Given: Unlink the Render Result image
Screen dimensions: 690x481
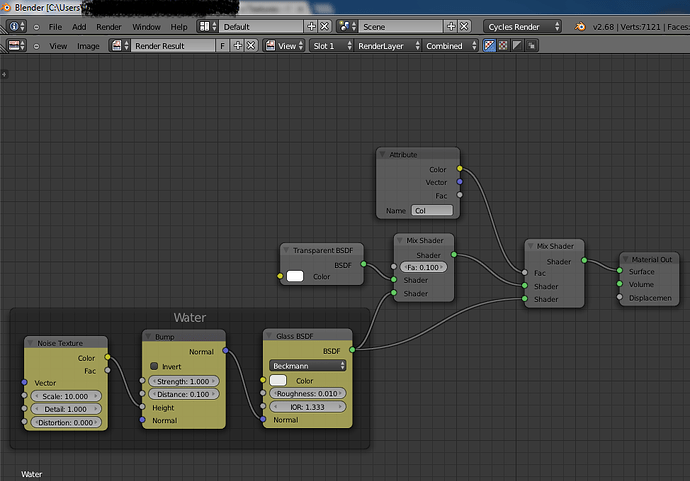Looking at the screenshot, I should coord(251,46).
